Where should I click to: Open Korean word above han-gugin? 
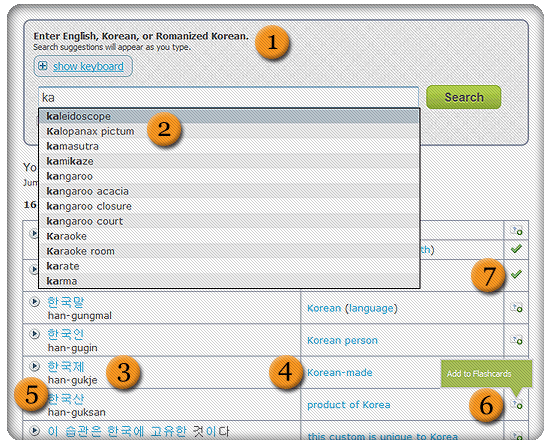66,334
